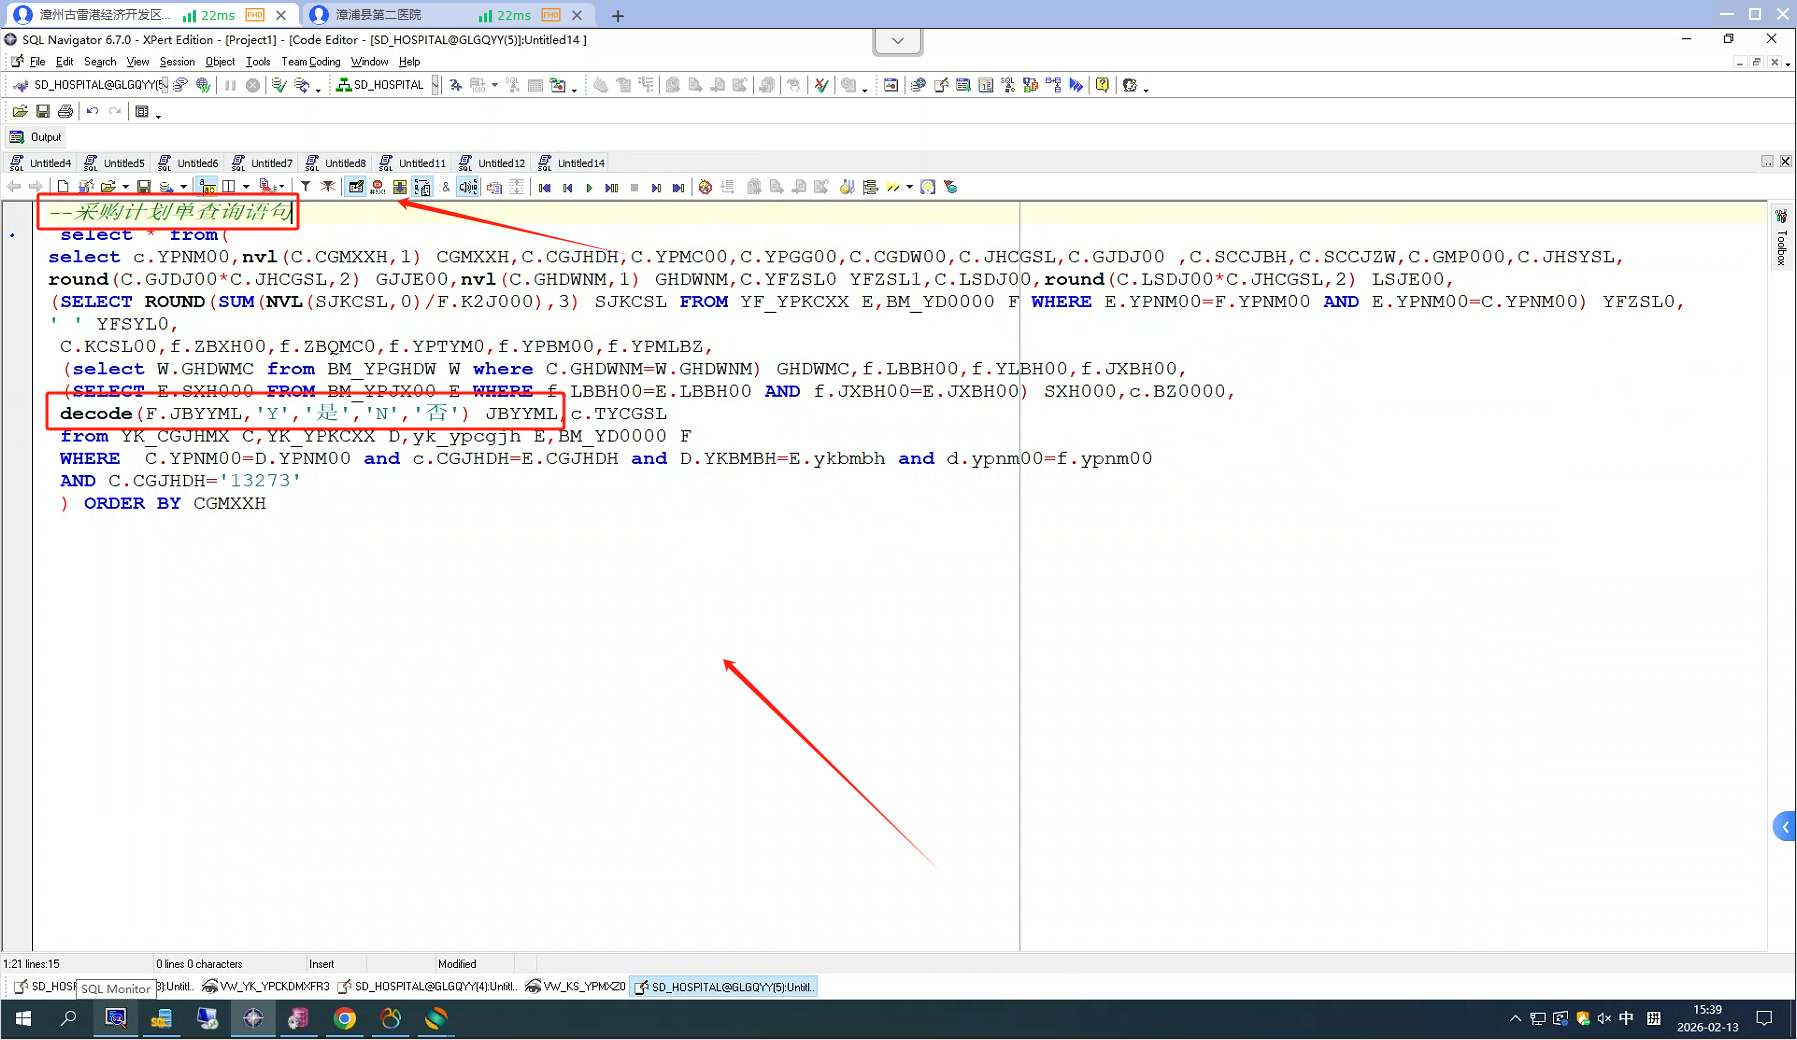
Task: Toggle the sound/echo toolbar button
Action: tap(468, 187)
